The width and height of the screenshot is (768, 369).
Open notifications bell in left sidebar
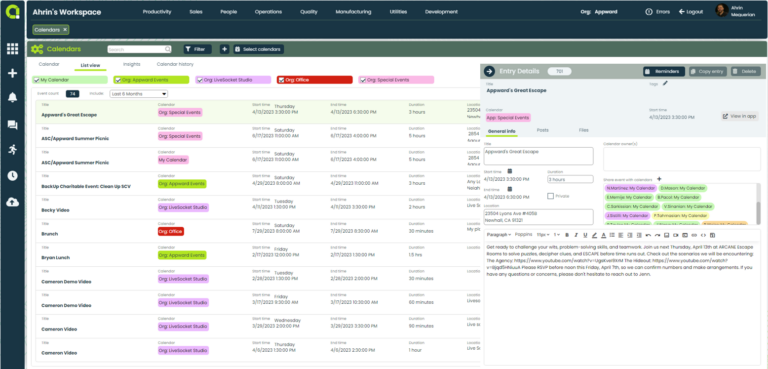(x=12, y=98)
